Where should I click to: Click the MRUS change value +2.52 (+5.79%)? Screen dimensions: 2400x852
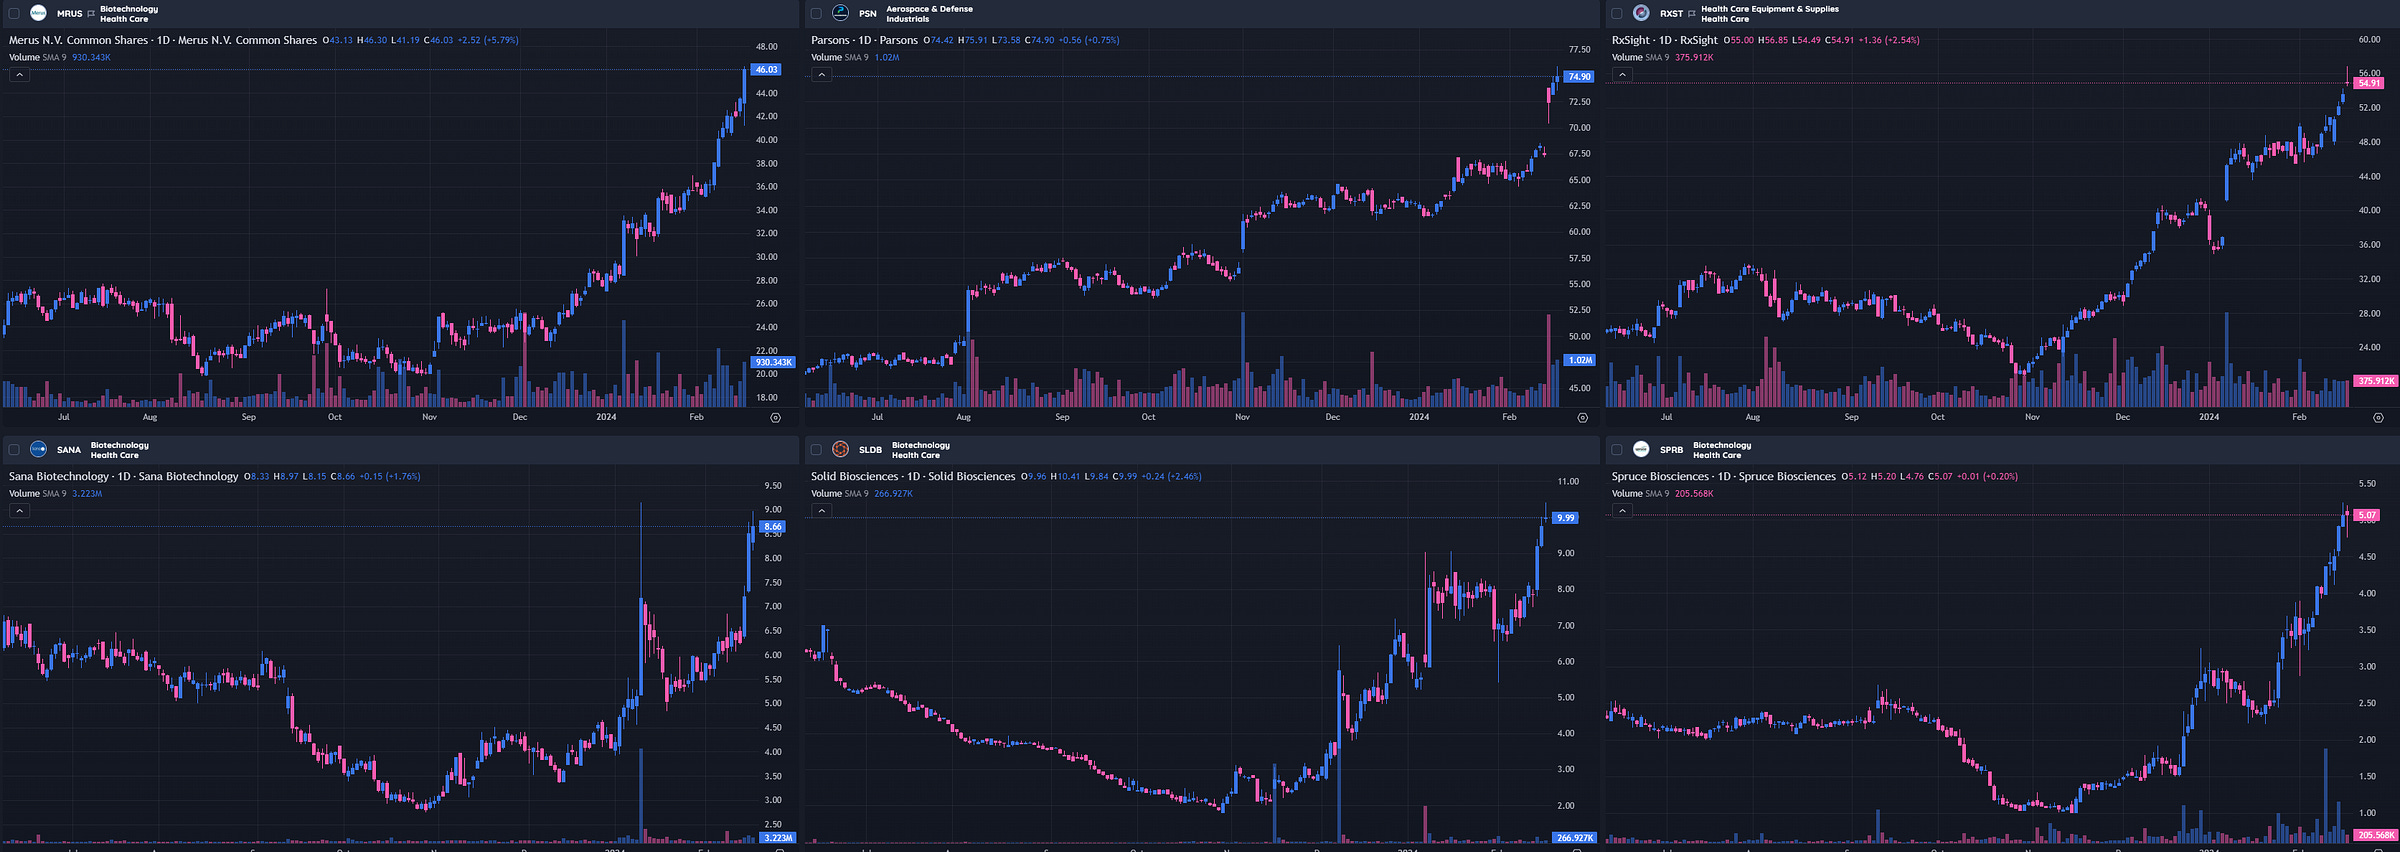tap(488, 40)
